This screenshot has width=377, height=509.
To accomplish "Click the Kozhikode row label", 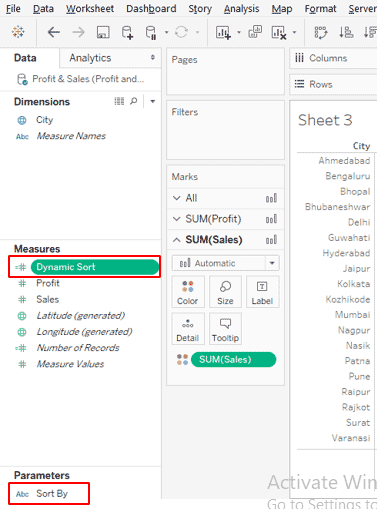I will pyautogui.click(x=348, y=299).
